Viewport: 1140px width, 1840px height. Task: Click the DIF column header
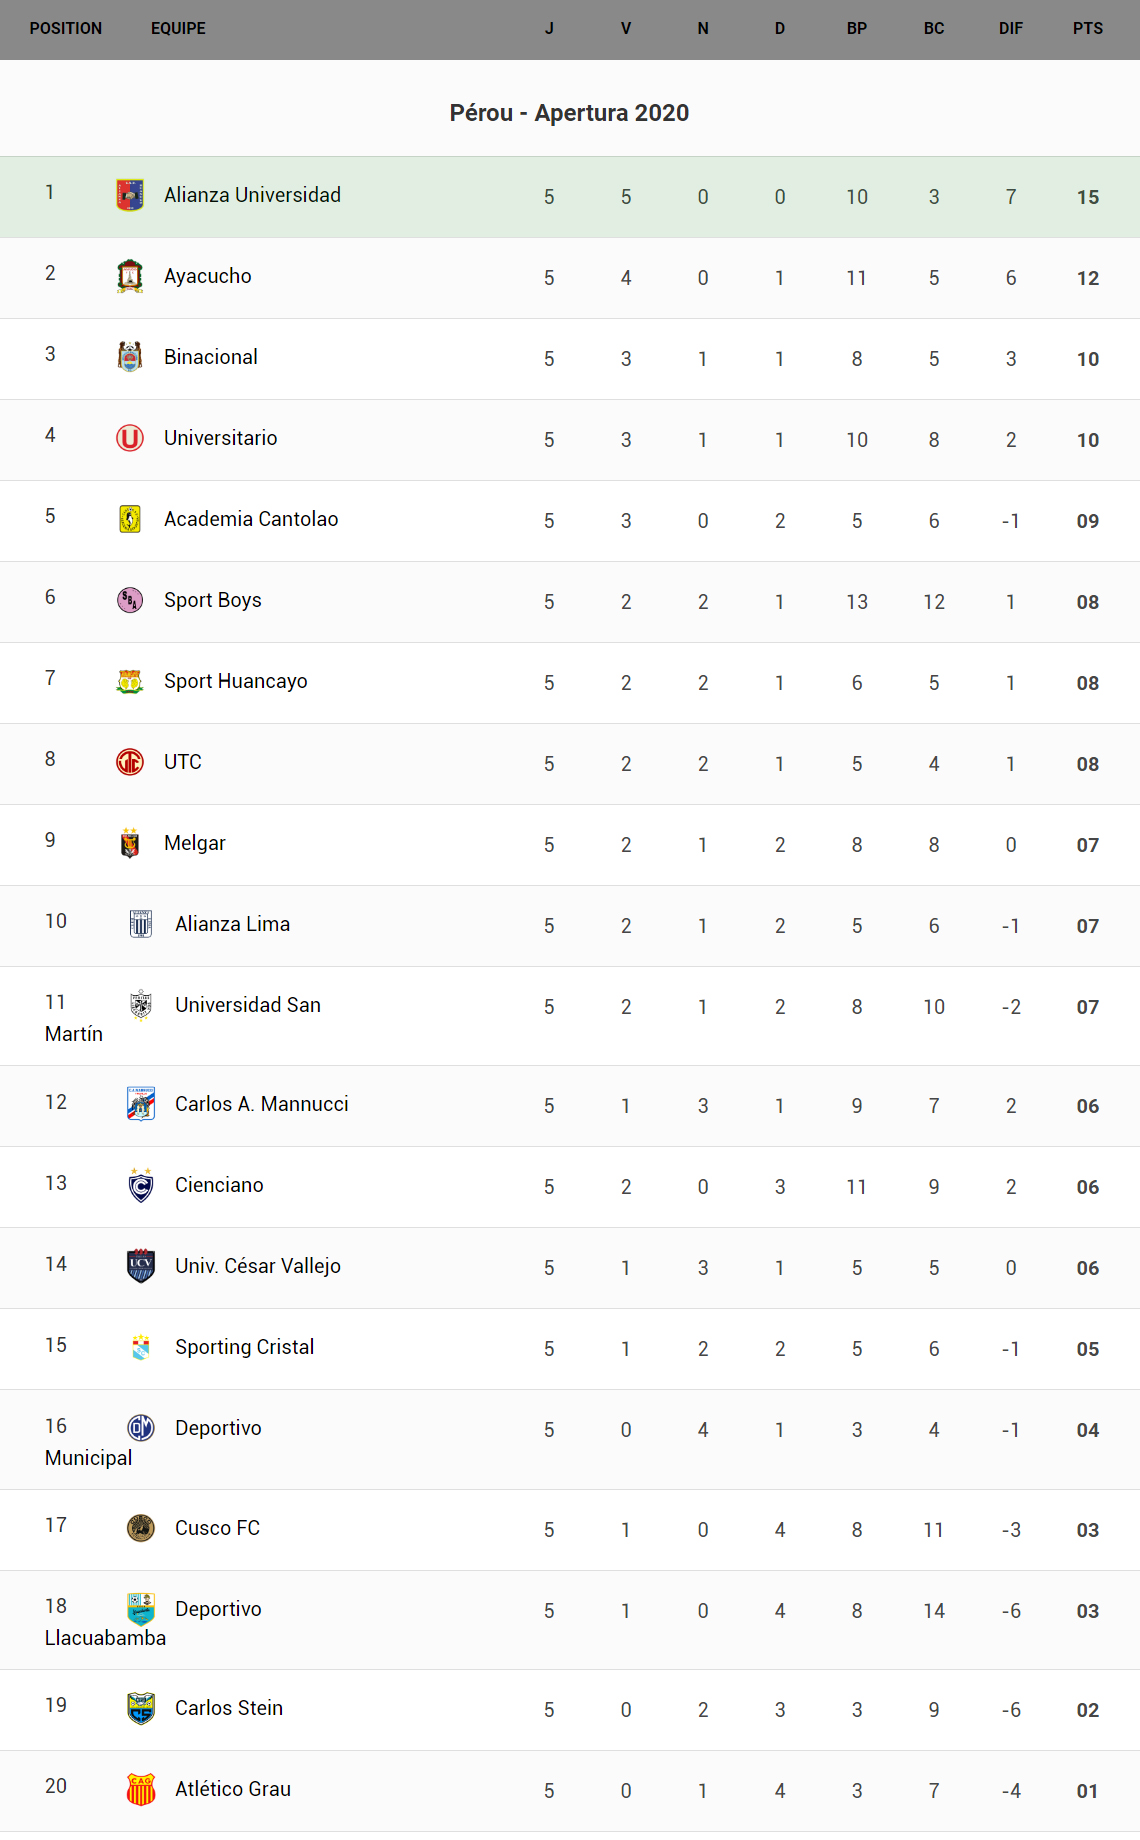(1010, 28)
